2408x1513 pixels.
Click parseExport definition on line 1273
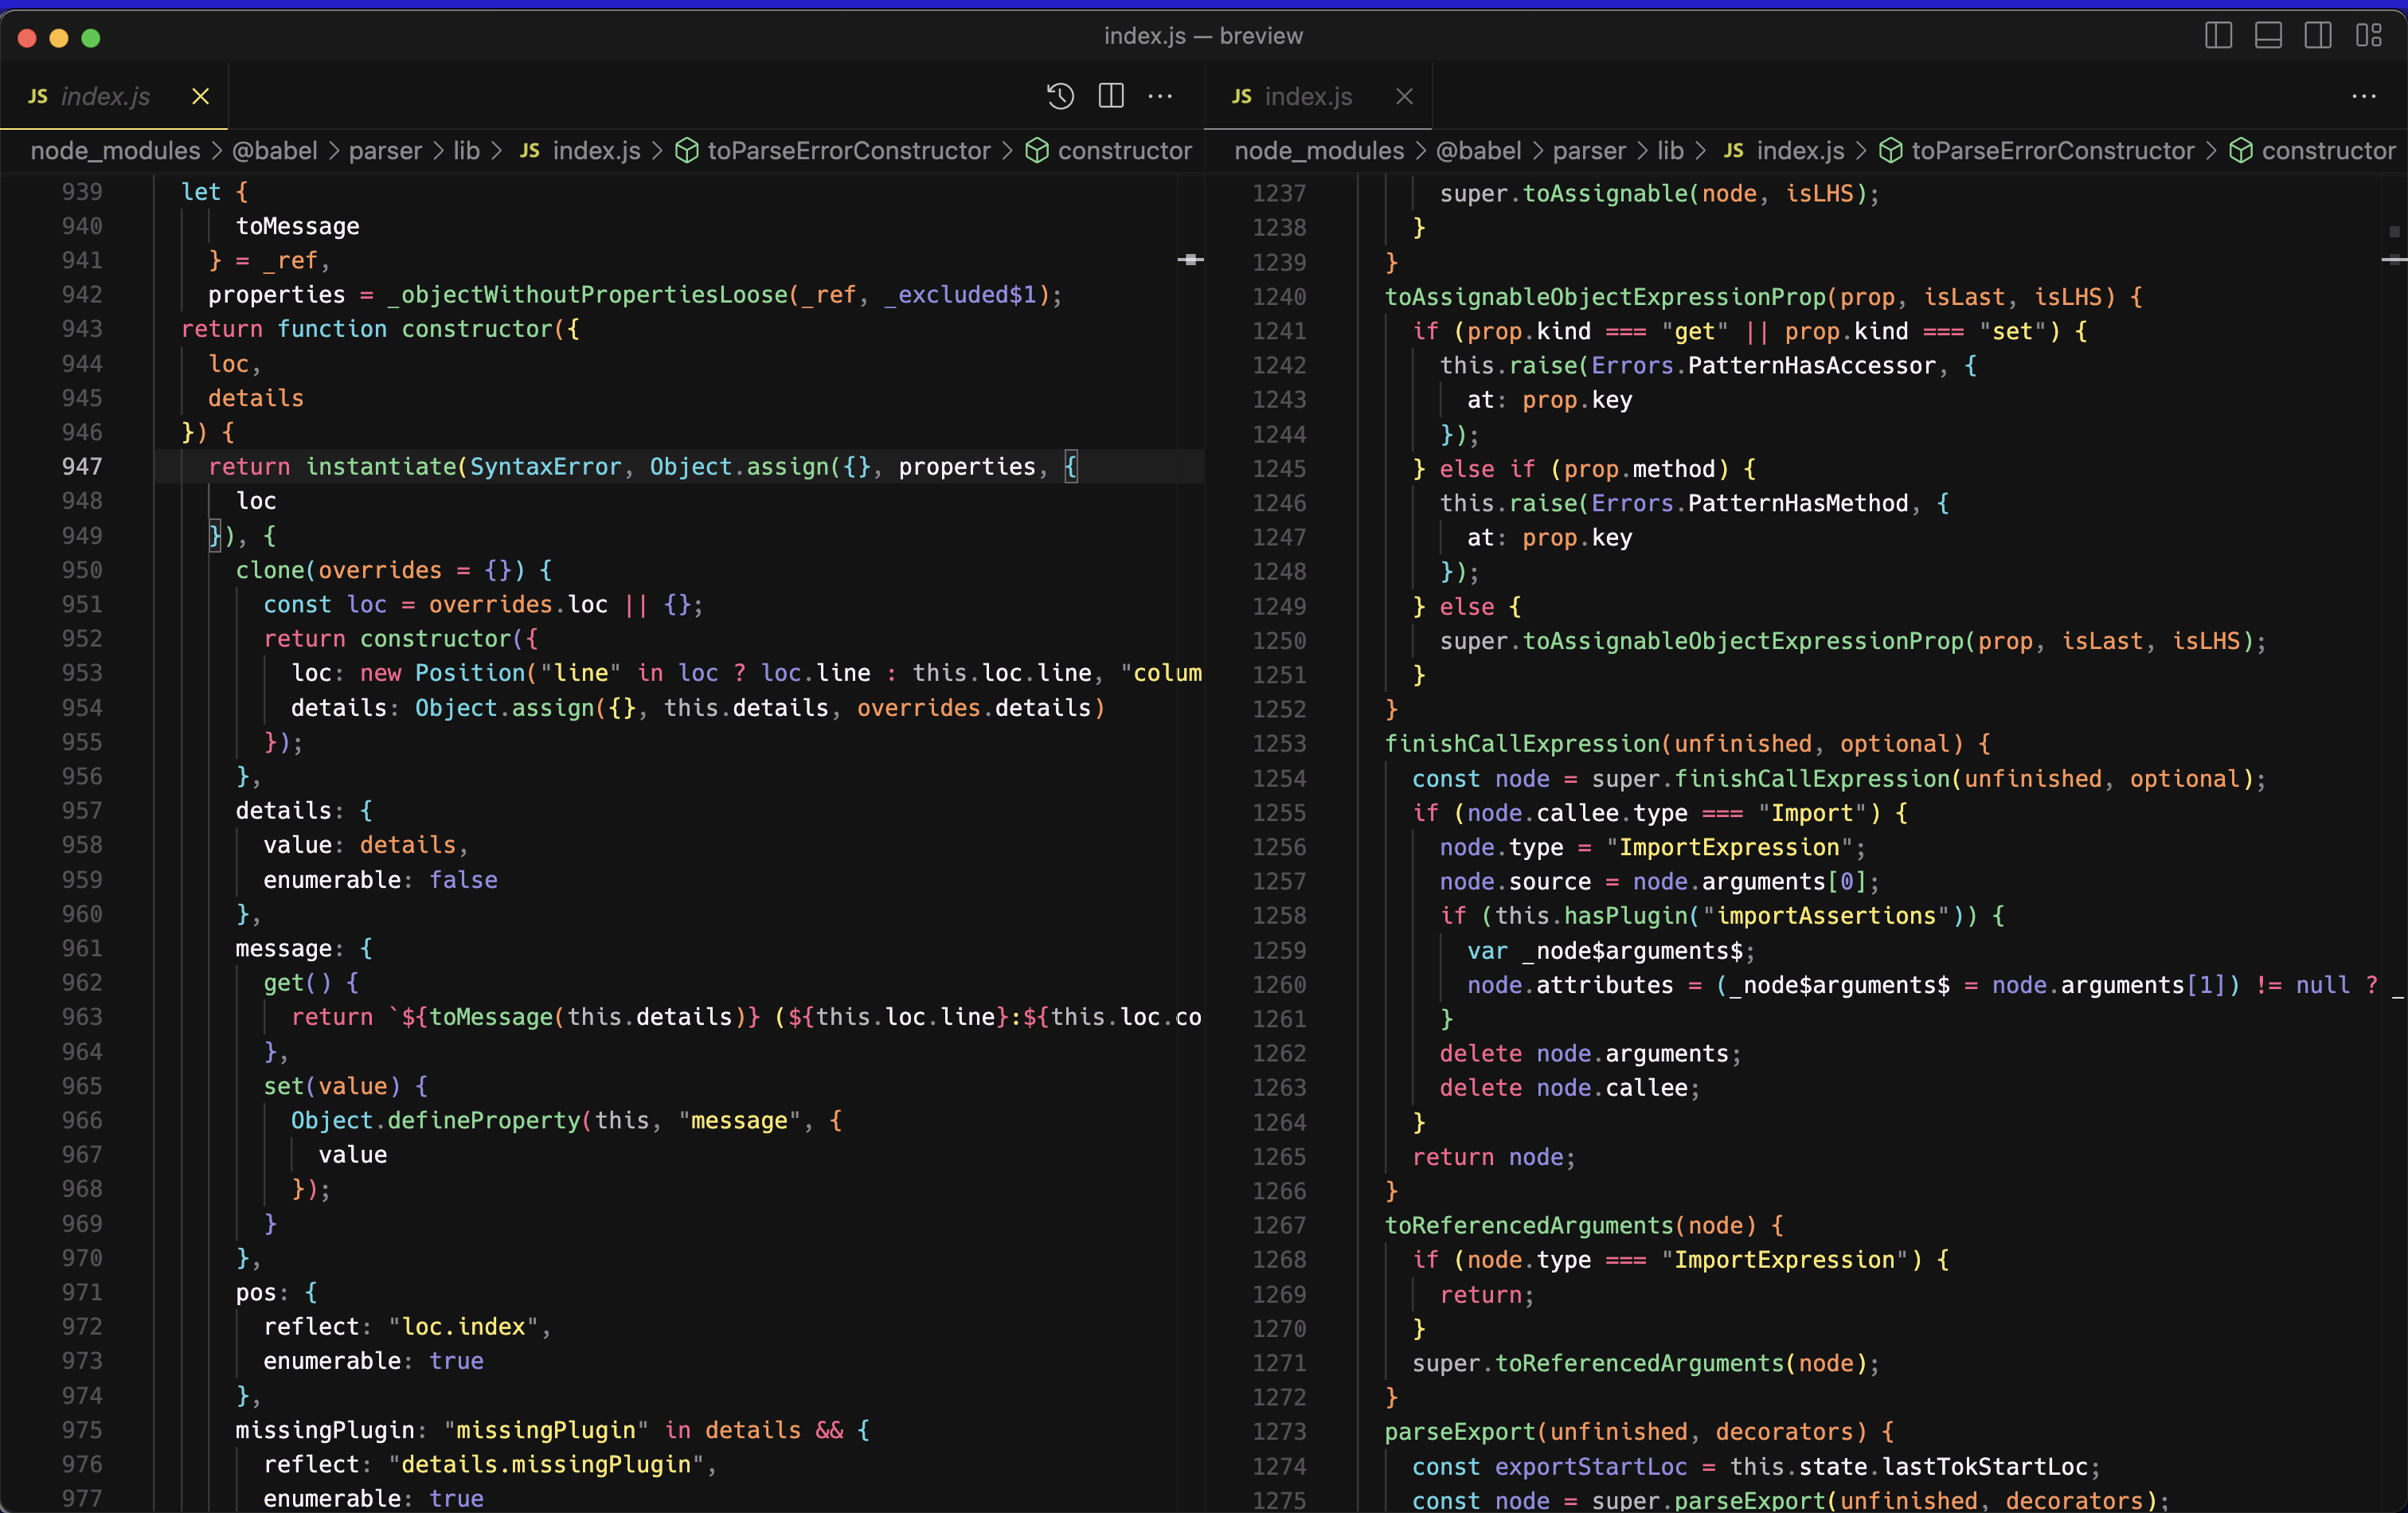(1460, 1432)
